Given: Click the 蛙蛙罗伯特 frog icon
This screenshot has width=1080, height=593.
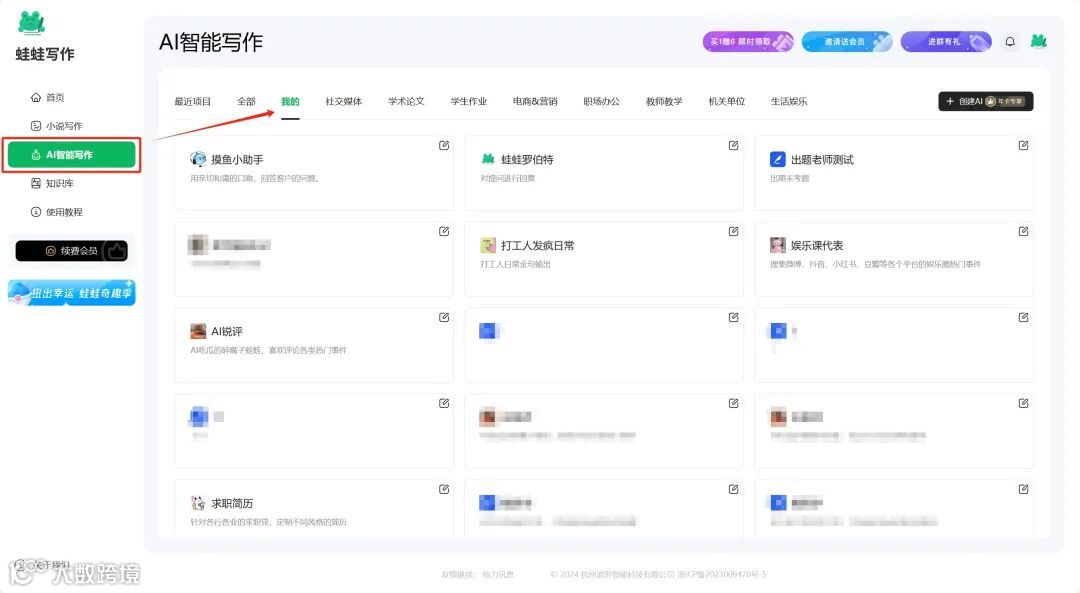Looking at the screenshot, I should (488, 159).
